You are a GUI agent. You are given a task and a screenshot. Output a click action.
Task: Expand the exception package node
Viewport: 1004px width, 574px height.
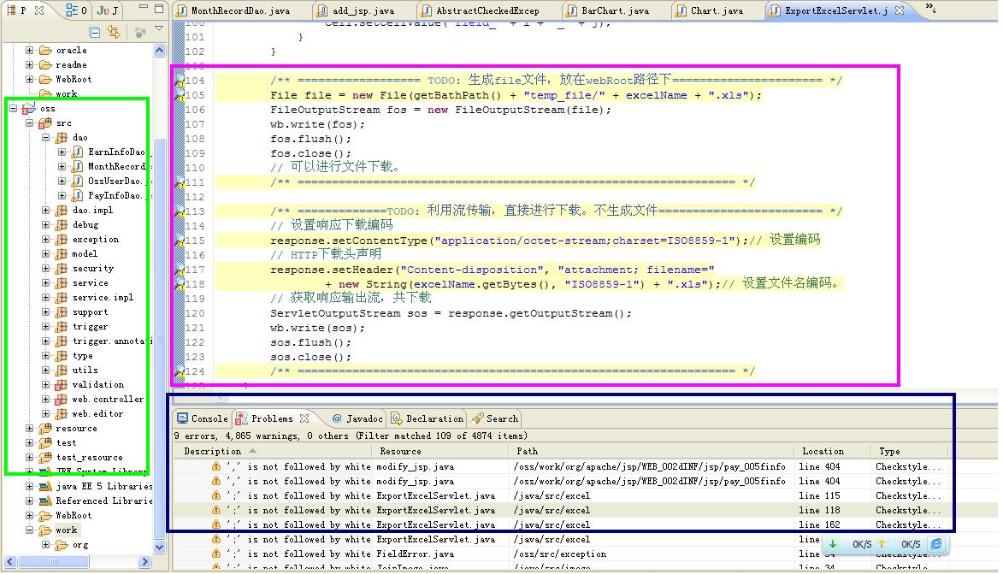46,240
